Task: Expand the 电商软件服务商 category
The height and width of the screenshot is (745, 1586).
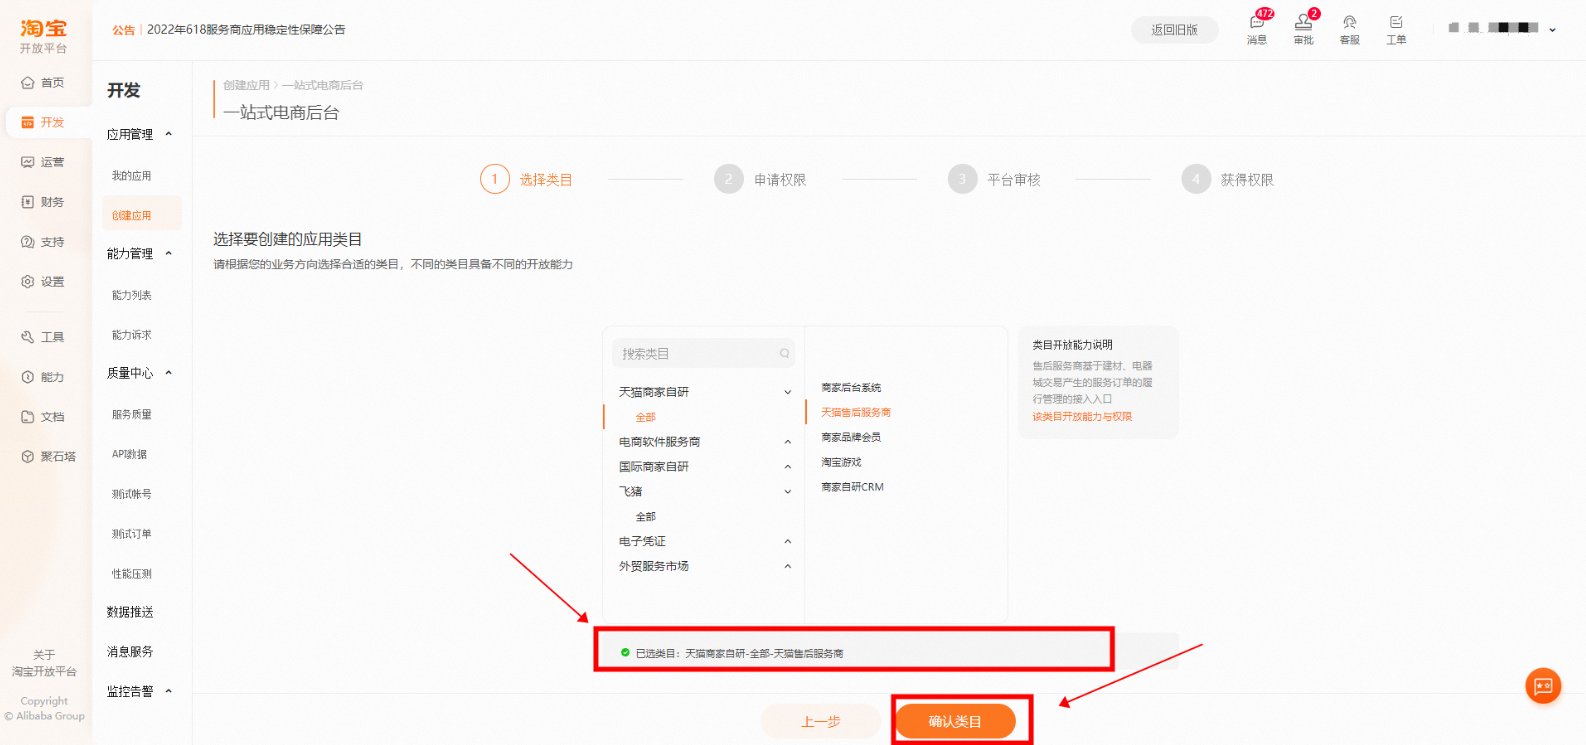Action: [788, 442]
